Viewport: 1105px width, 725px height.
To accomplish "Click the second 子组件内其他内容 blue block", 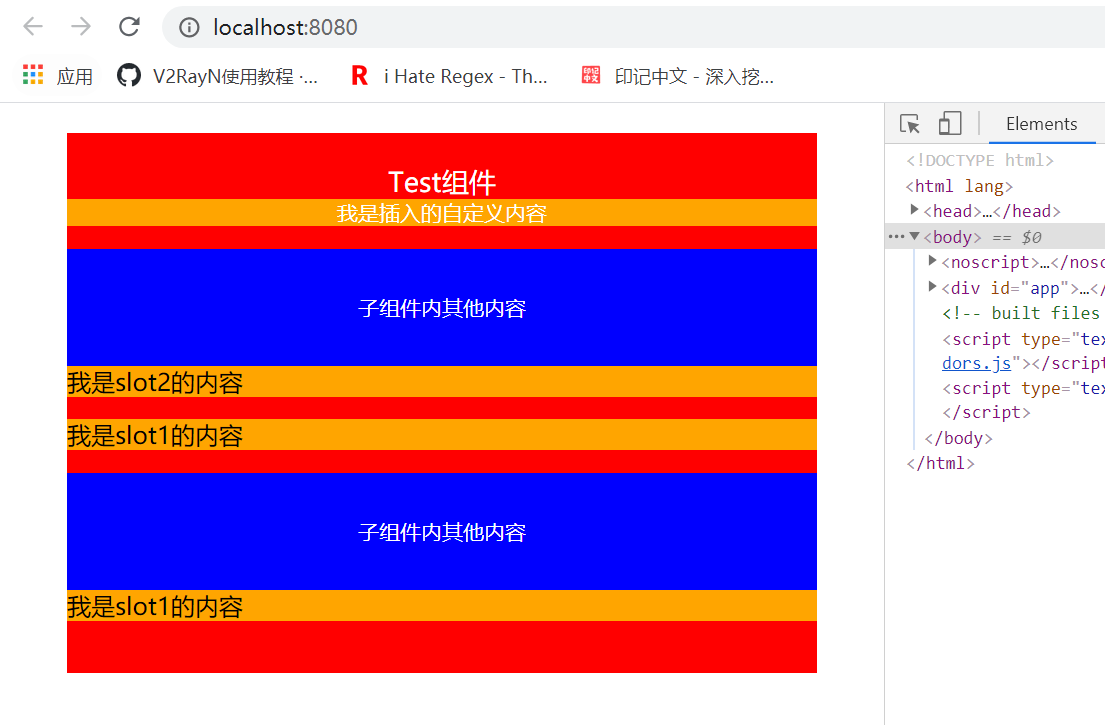I will [x=442, y=532].
